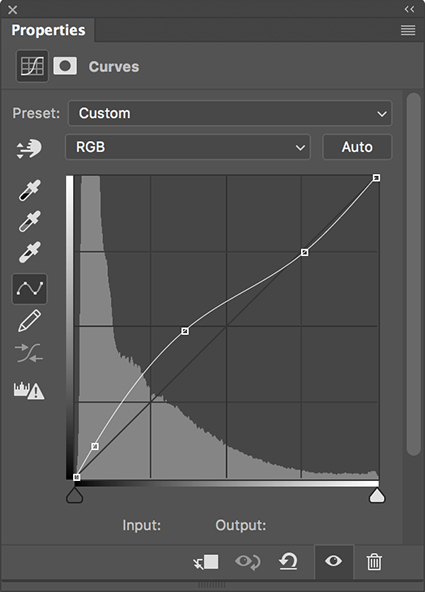Viewport: 425px width, 592px height.
Task: Click the Auto correction button
Action: 357,147
